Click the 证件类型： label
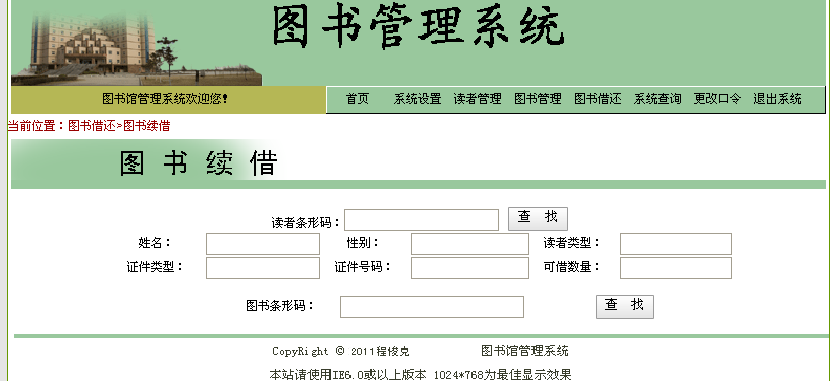 click(x=155, y=267)
